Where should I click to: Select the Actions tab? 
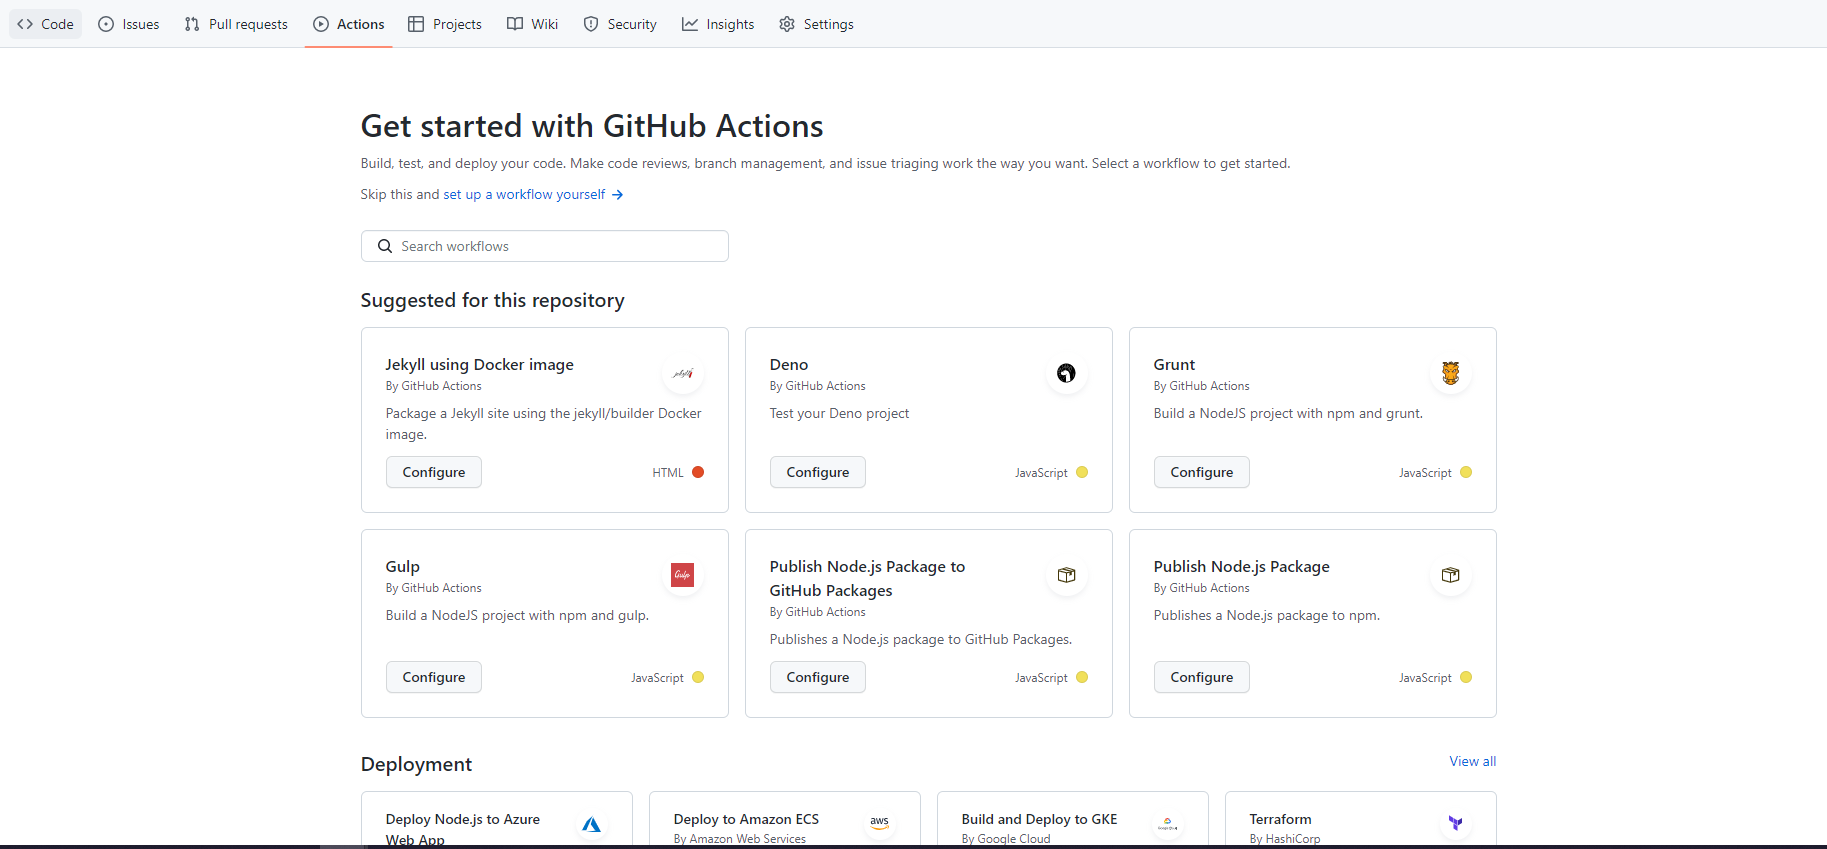(x=348, y=24)
